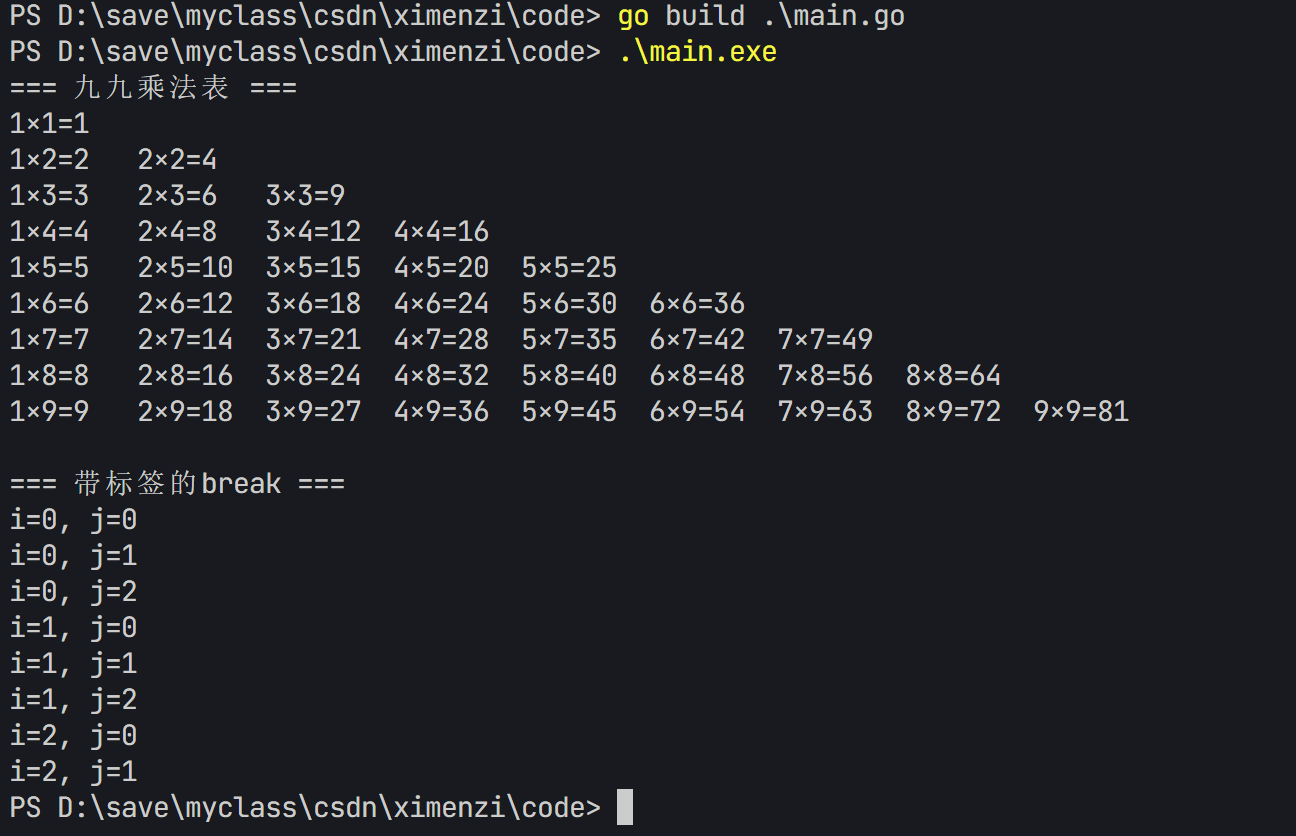Screen dimensions: 1296x836
Task: Click the 'go build .\main.go' command text
Action: coord(761,16)
